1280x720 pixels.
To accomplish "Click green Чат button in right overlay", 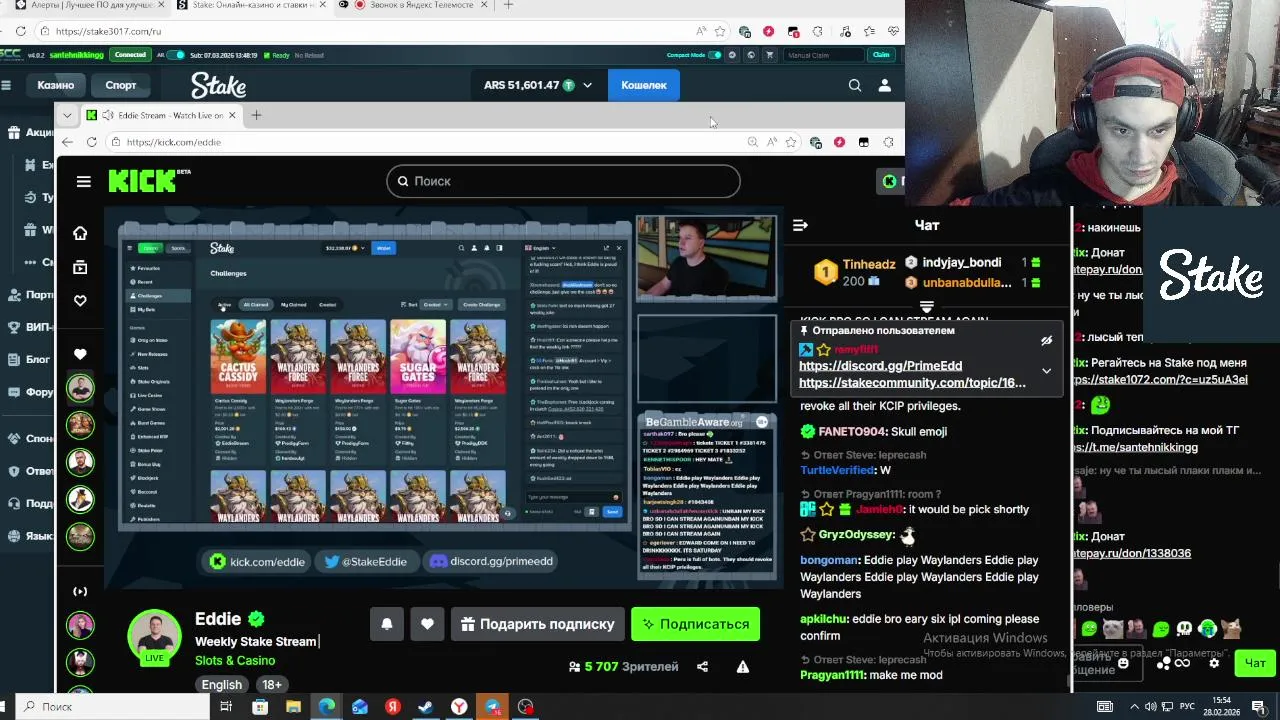I will [1255, 663].
